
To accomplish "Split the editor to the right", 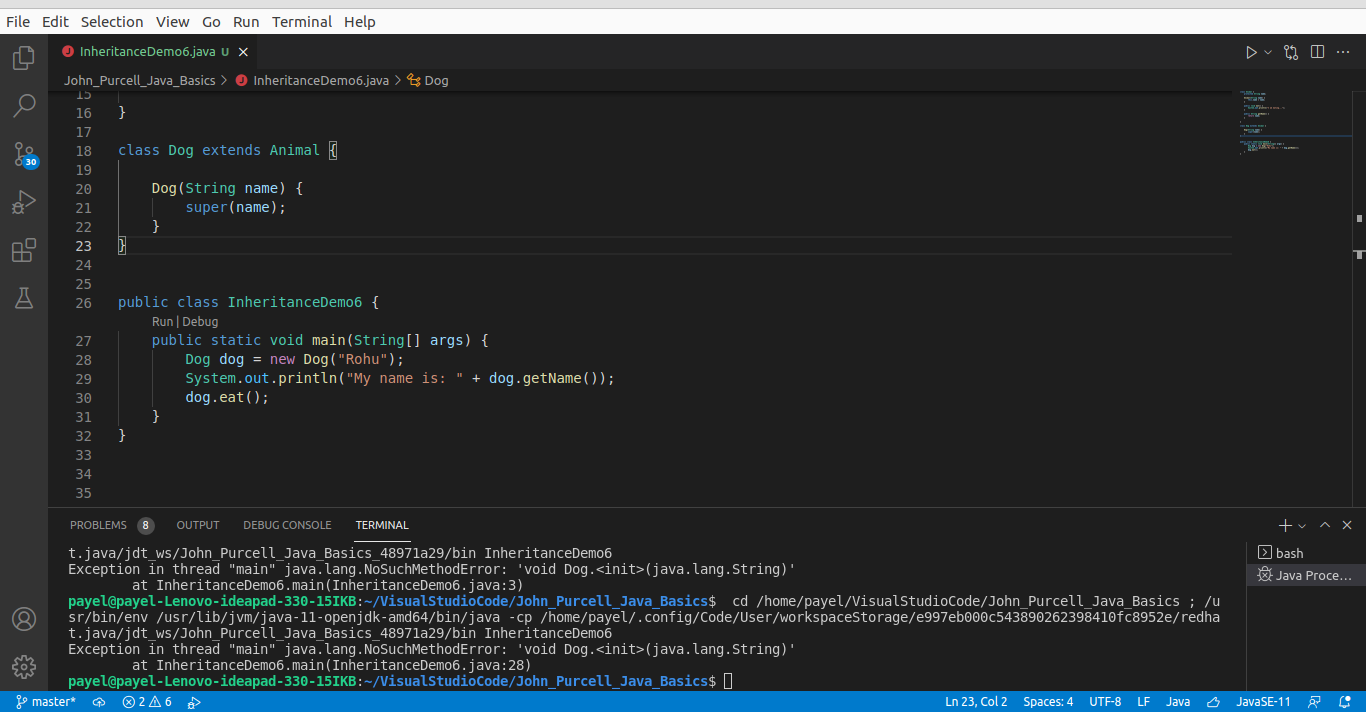I will tap(1317, 52).
